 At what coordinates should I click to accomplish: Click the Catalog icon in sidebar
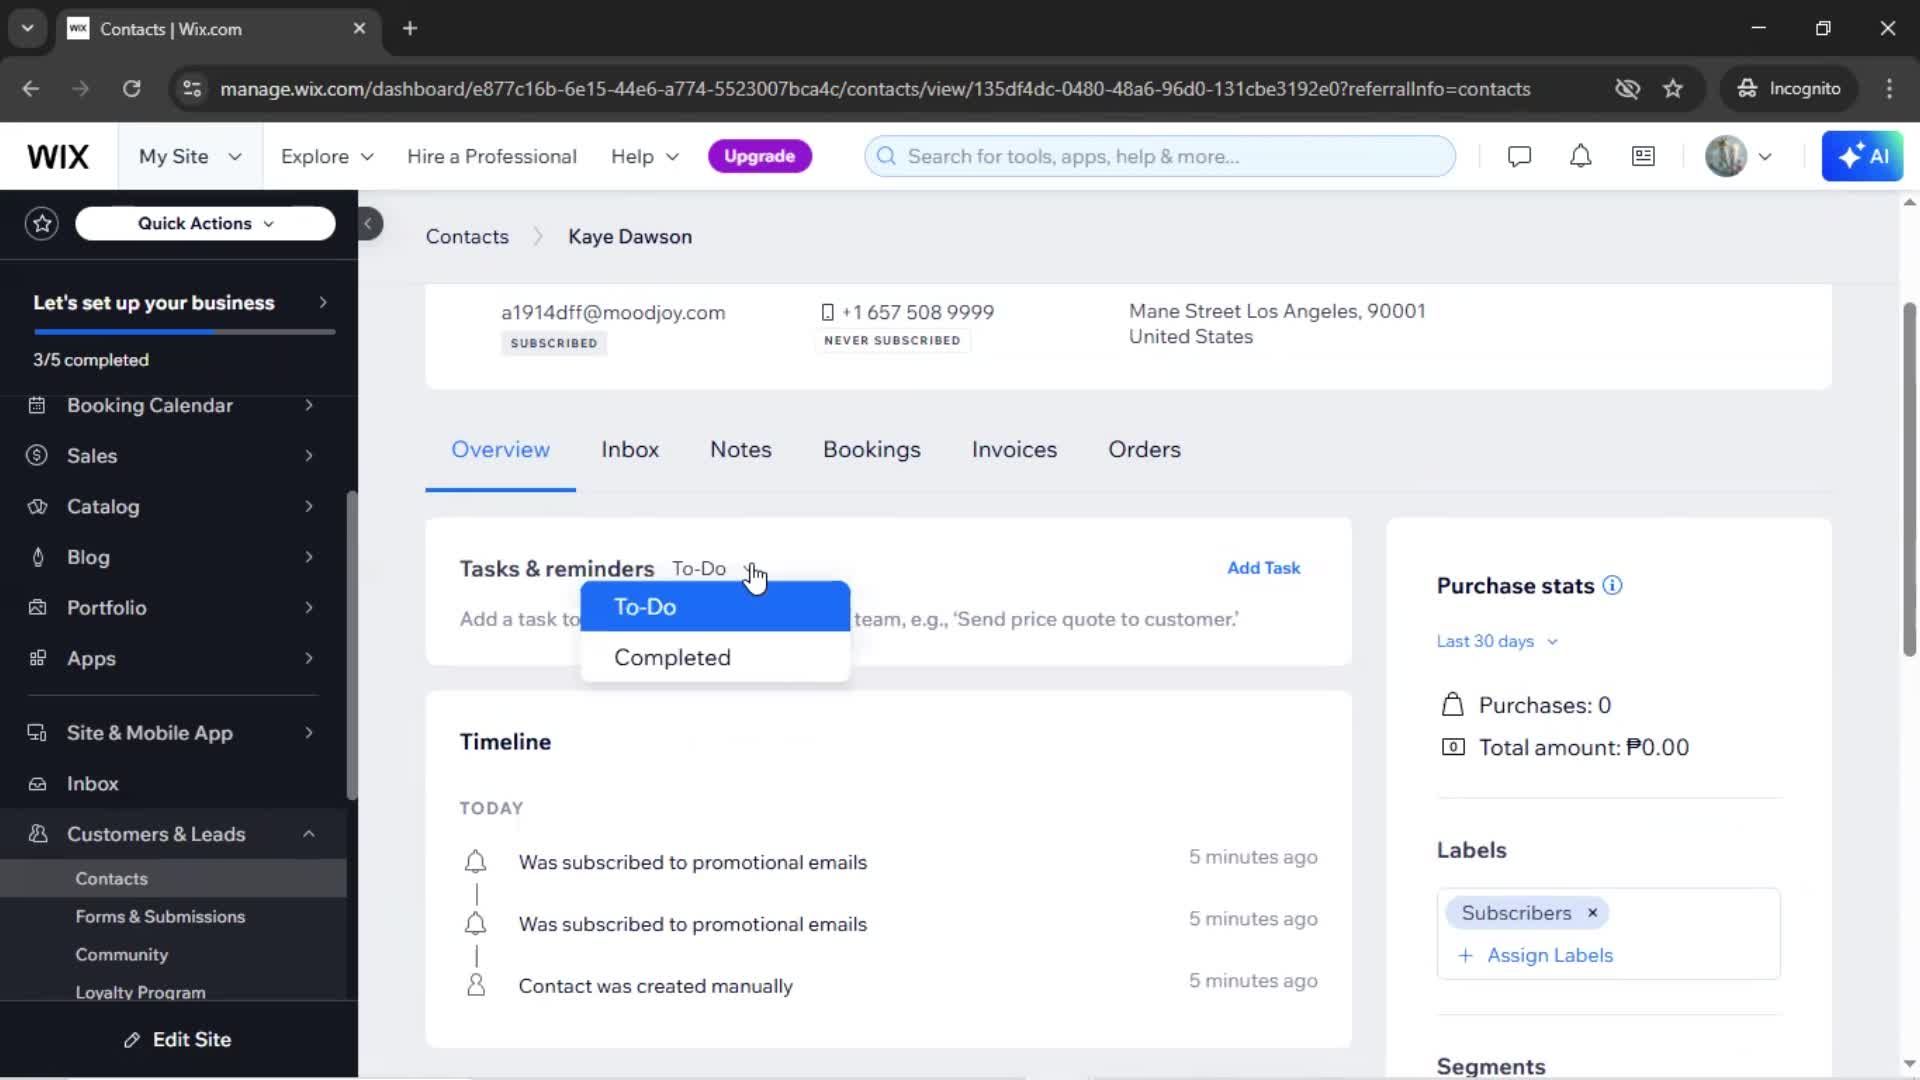37,506
